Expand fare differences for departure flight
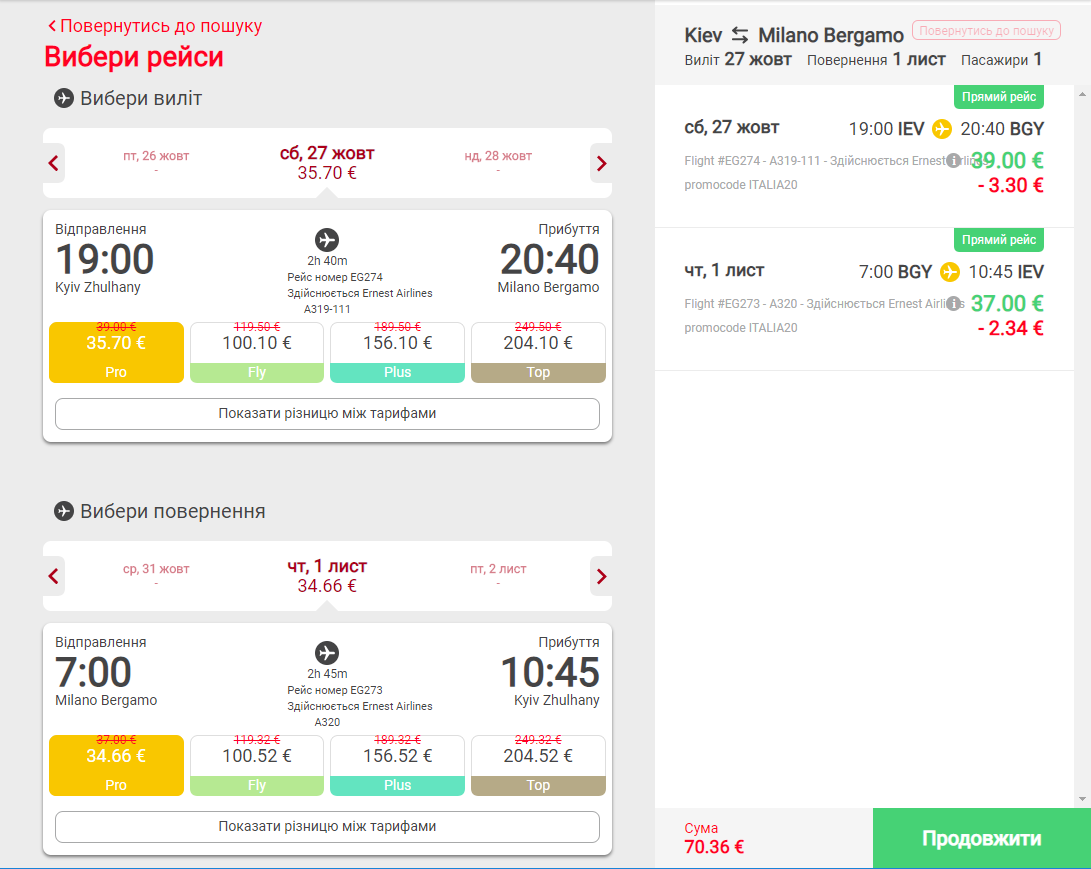 [327, 413]
